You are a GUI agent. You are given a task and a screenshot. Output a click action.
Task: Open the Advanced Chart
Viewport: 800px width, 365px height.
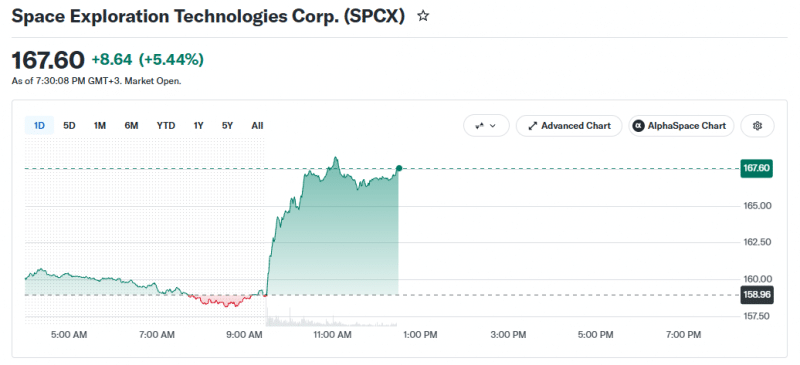point(569,126)
